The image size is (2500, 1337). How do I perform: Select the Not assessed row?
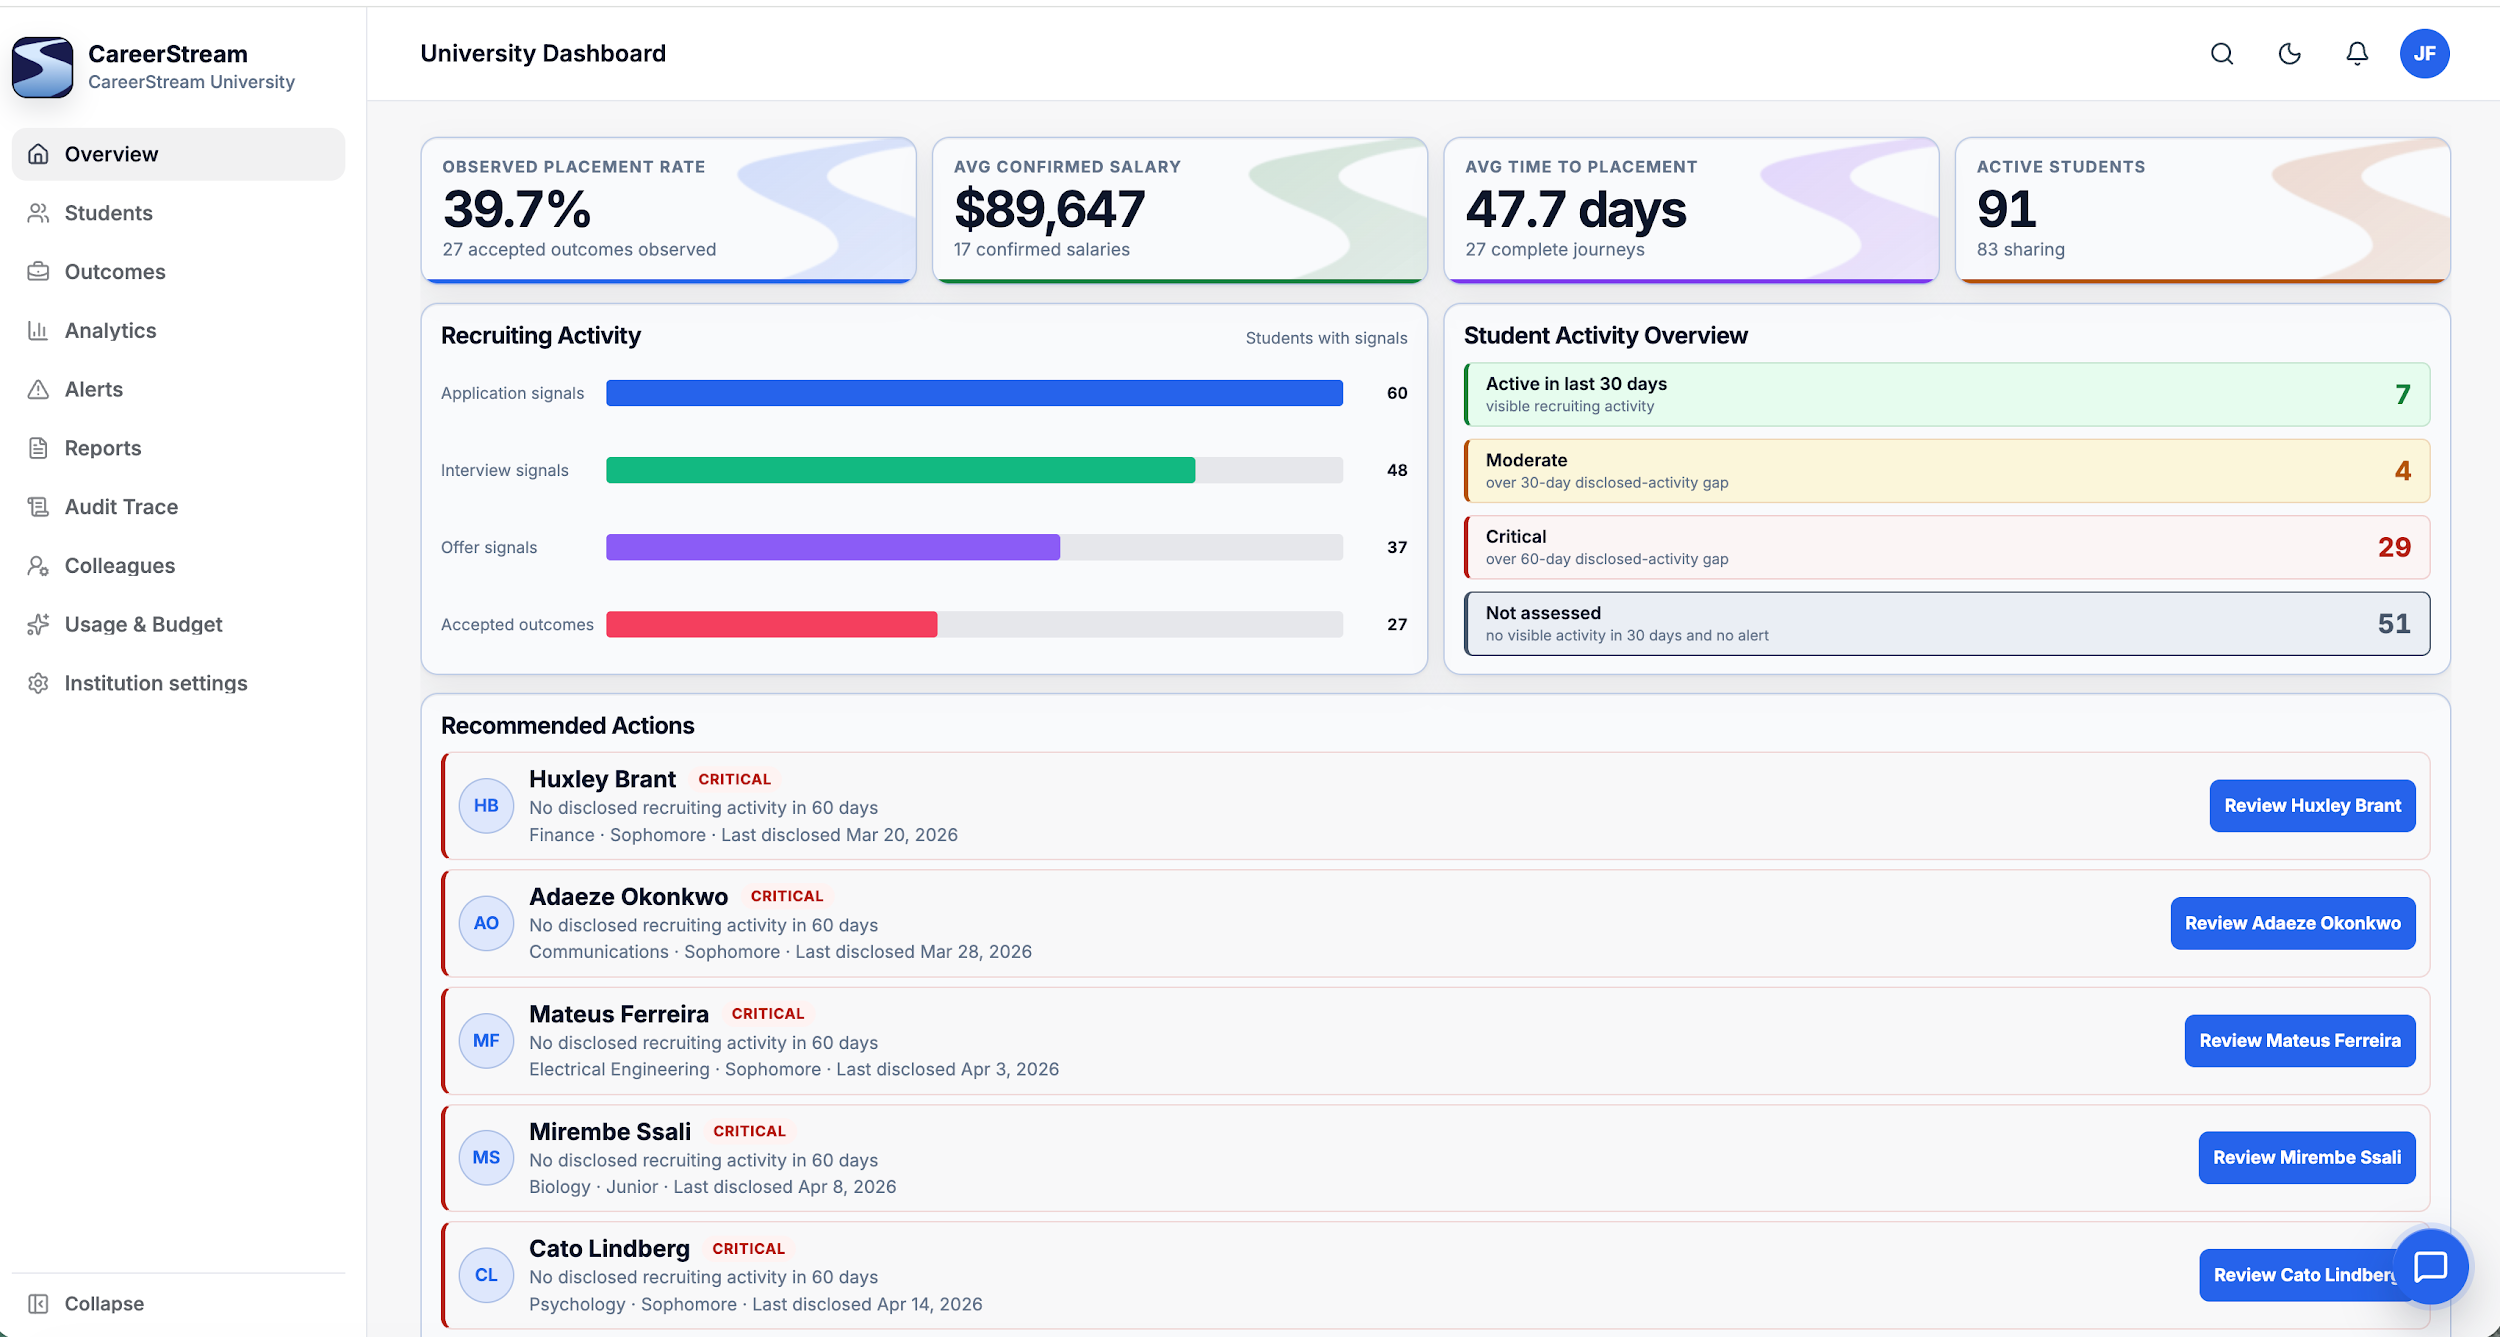pyautogui.click(x=1946, y=624)
